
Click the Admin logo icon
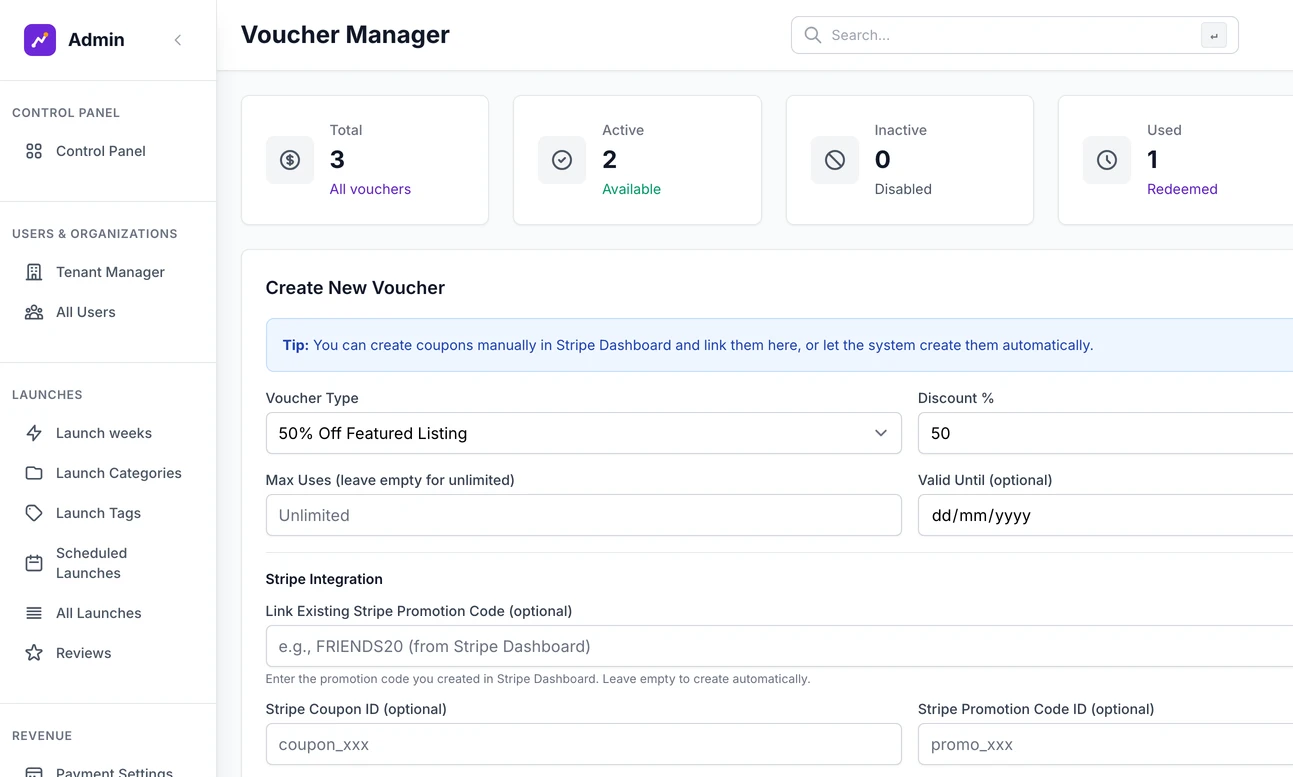pyautogui.click(x=40, y=40)
